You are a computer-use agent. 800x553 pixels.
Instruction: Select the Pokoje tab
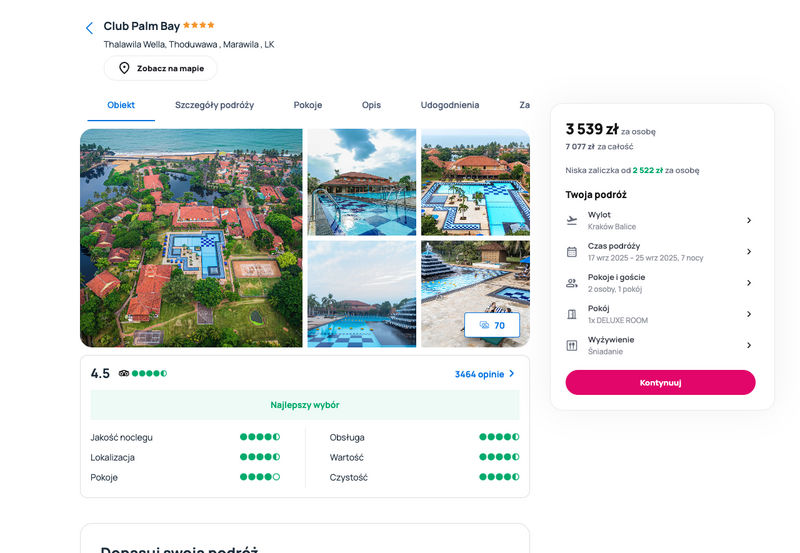308,105
